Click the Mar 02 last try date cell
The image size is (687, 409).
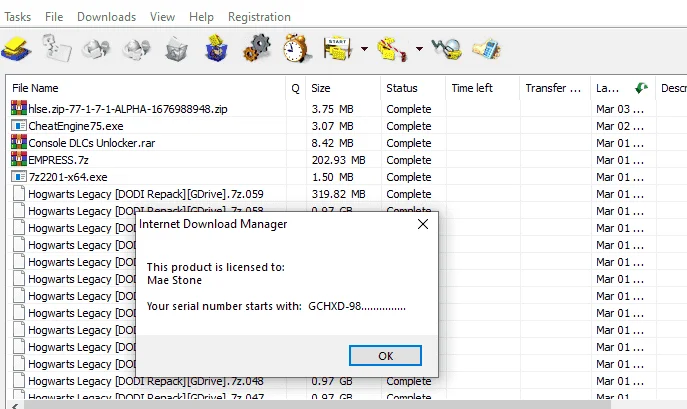tap(620, 126)
